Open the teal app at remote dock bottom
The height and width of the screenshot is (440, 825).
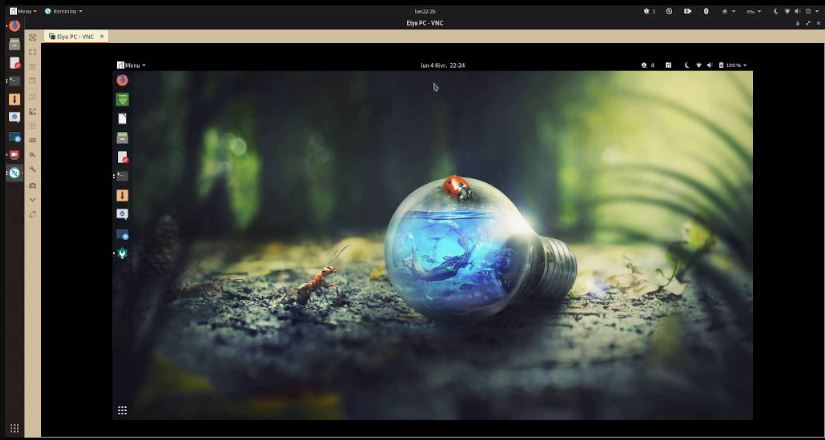122,253
